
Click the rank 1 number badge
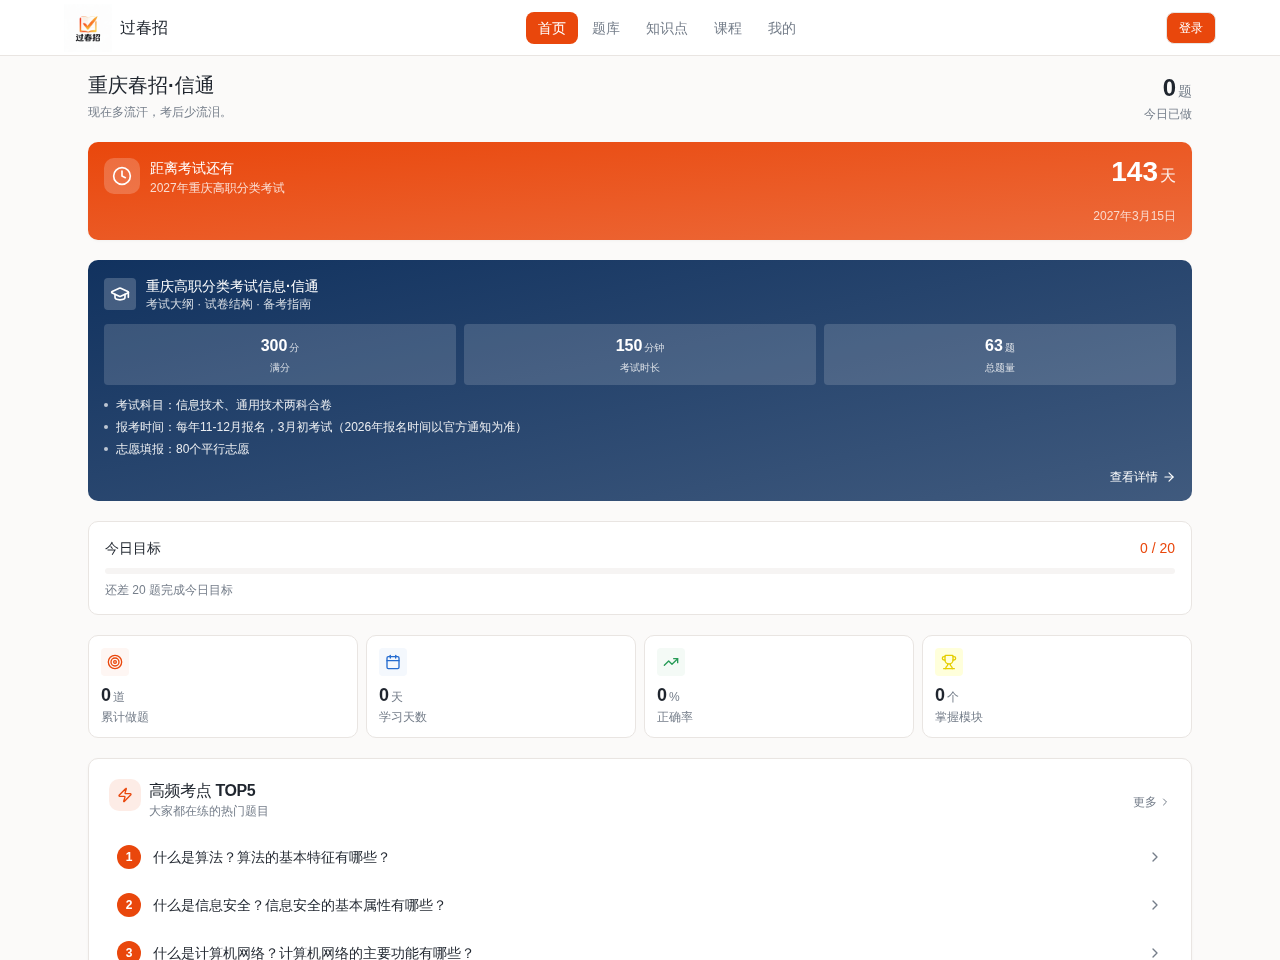[129, 857]
